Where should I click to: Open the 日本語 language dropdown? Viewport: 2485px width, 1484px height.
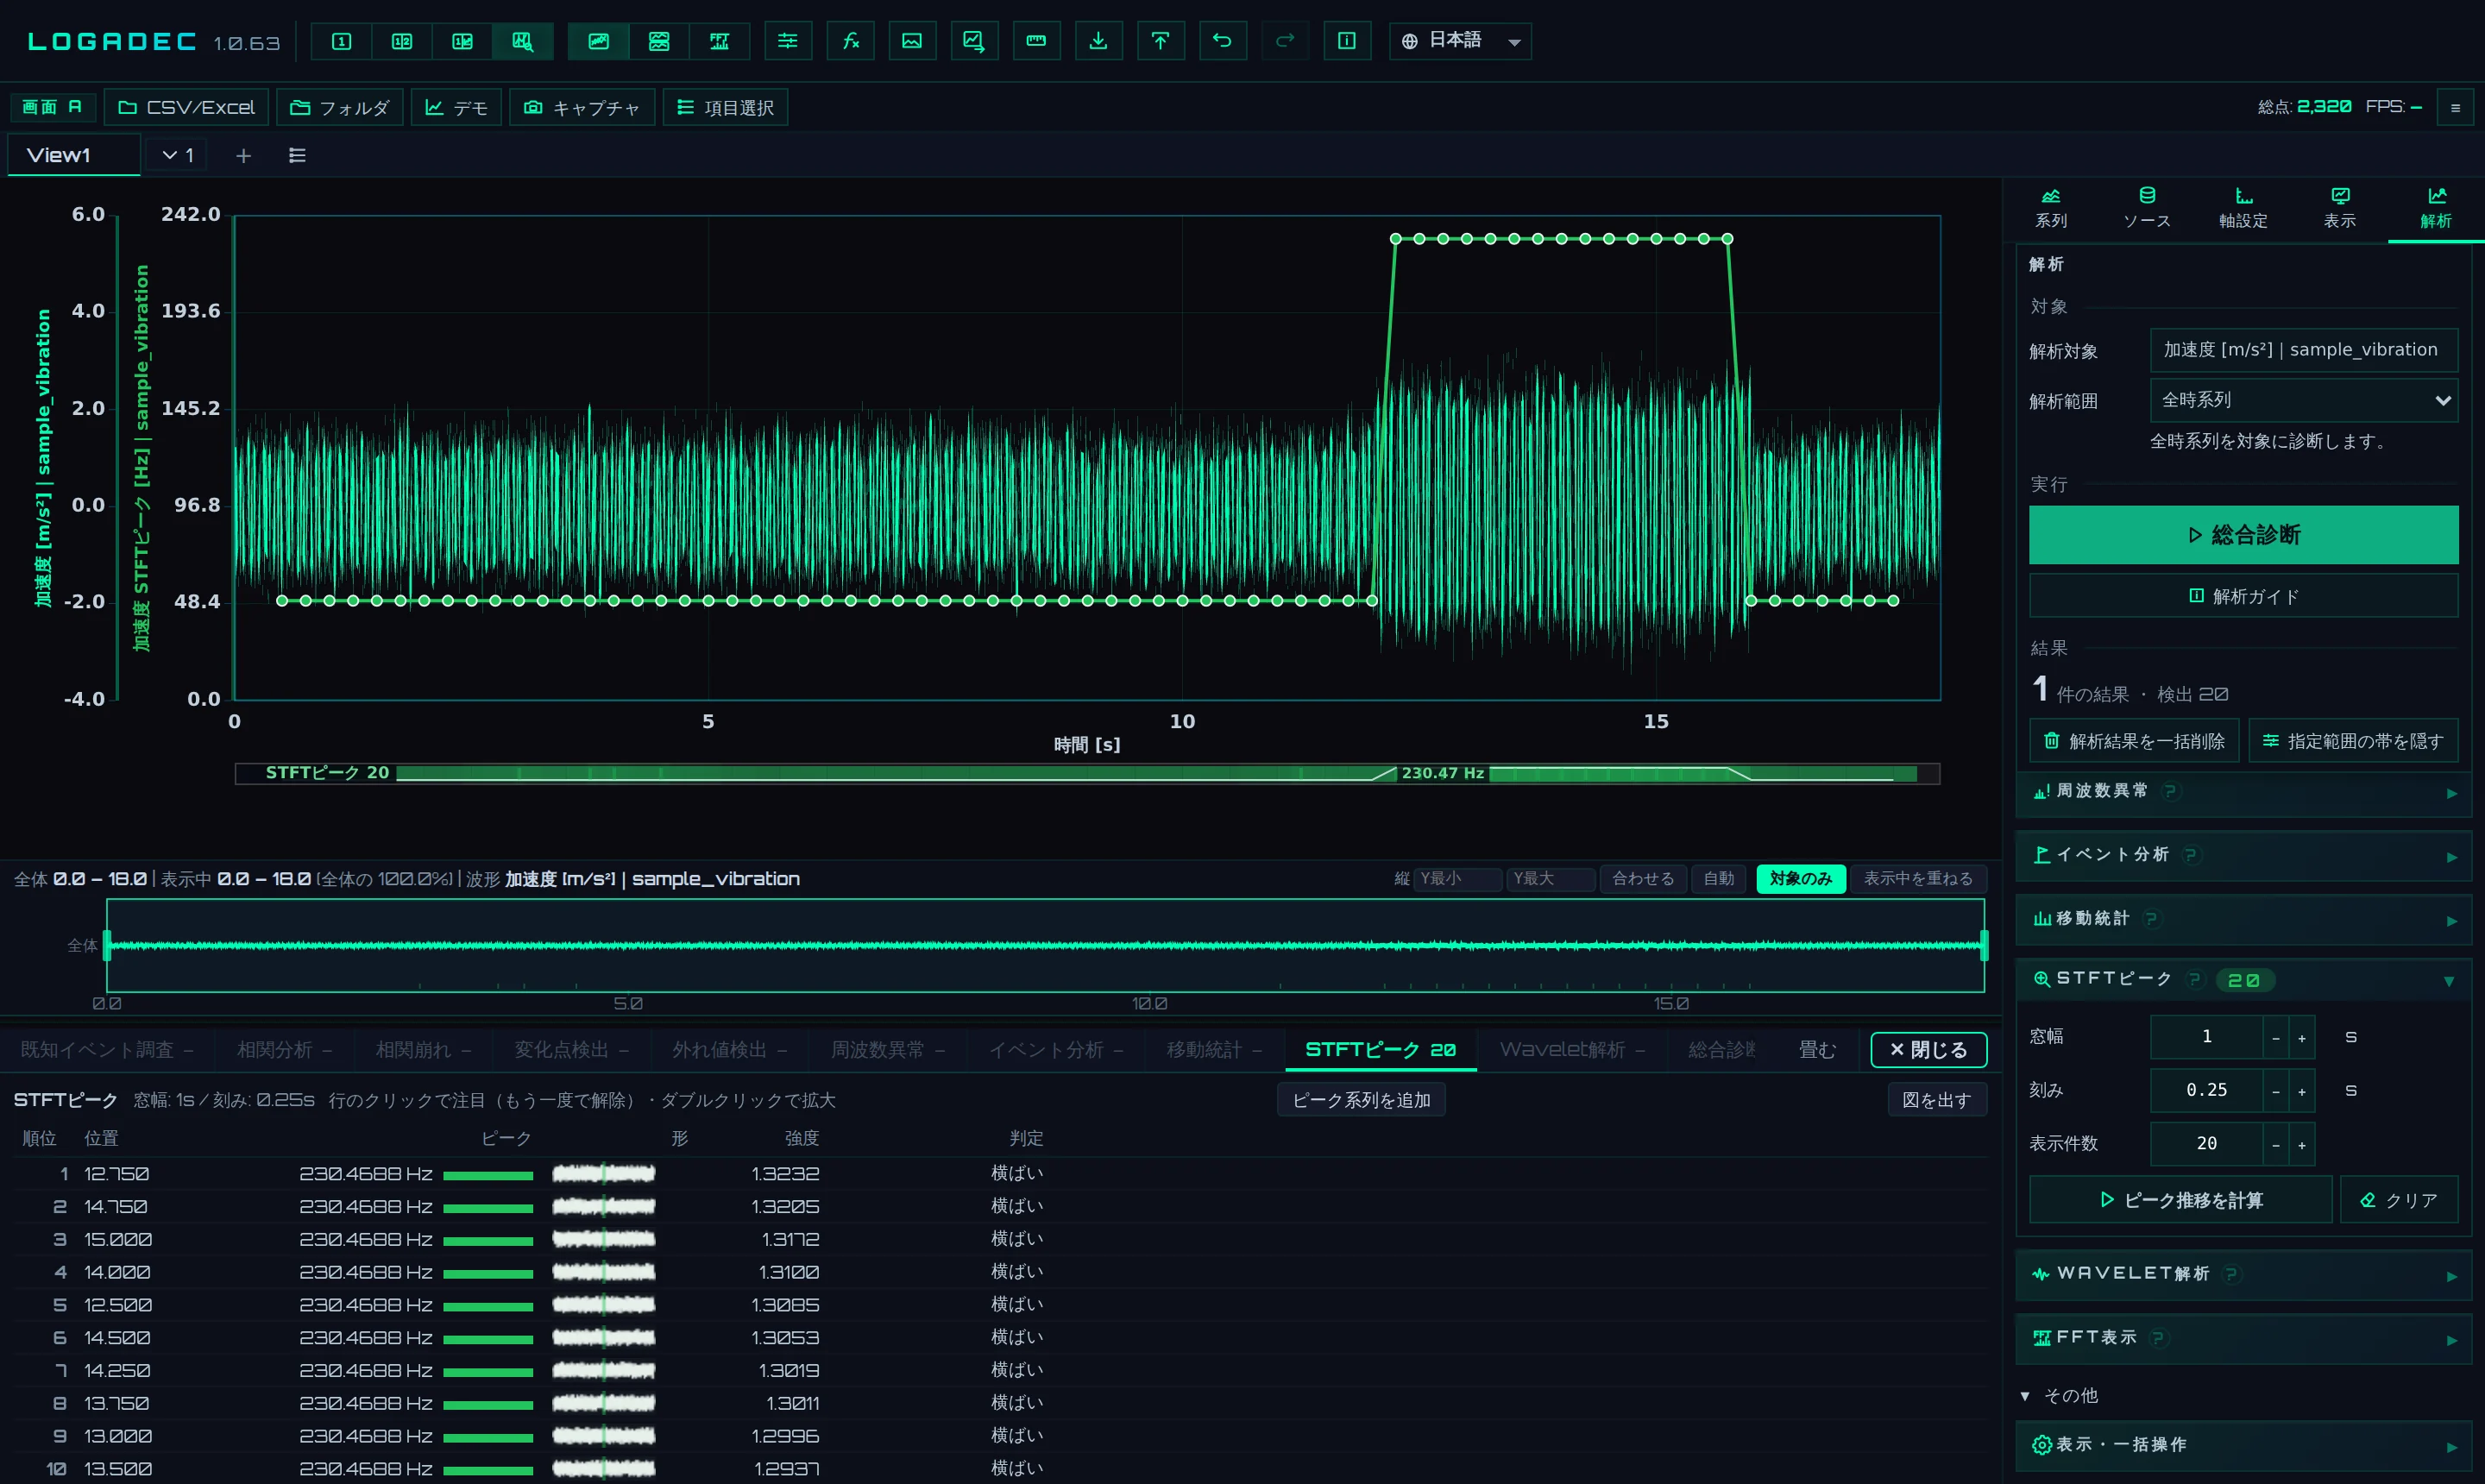tap(1460, 41)
